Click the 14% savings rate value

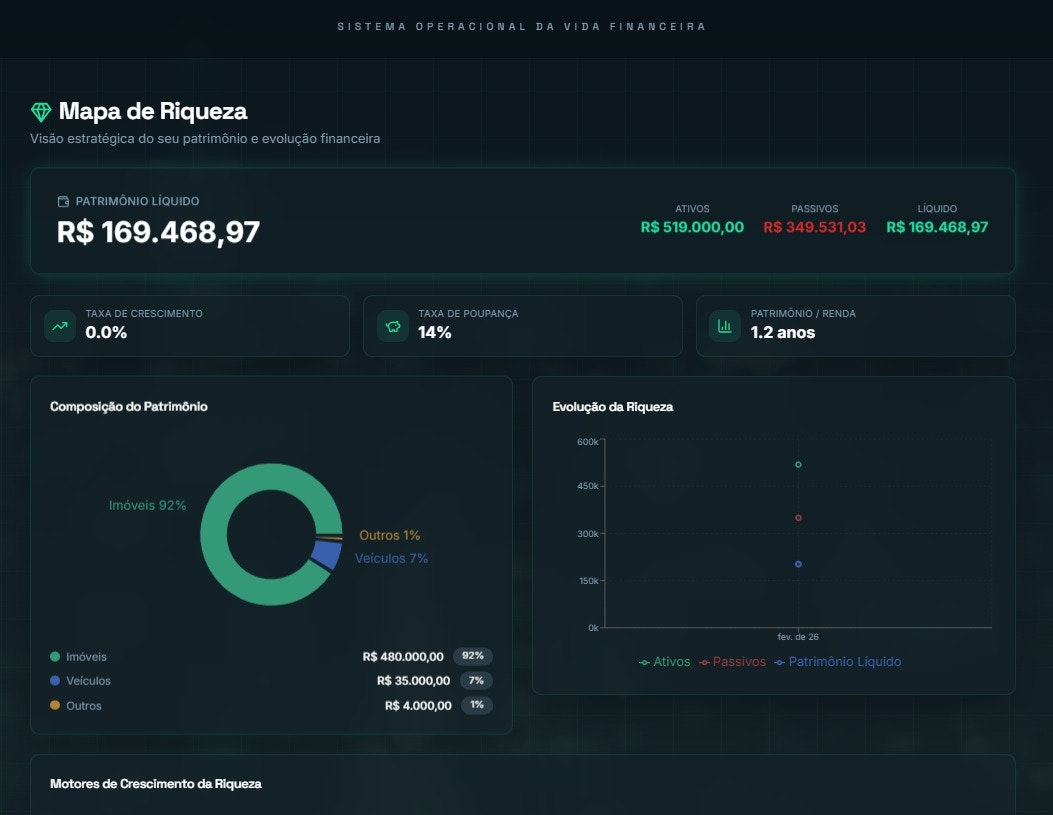(434, 332)
